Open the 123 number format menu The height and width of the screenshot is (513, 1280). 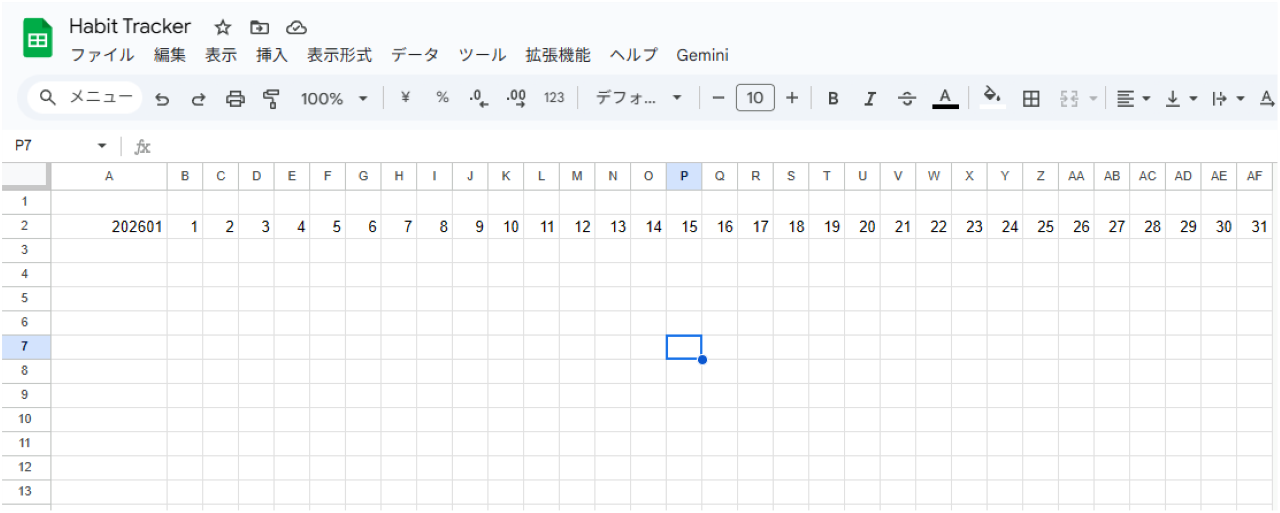(x=554, y=98)
